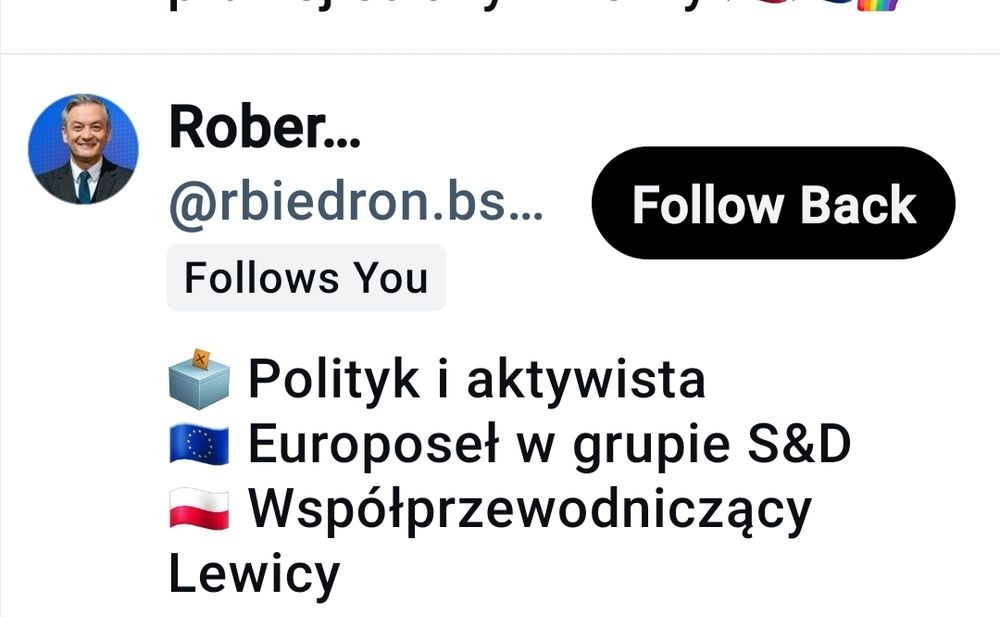
Task: Click the divider line above Rober… entry
Action: tap(500, 54)
